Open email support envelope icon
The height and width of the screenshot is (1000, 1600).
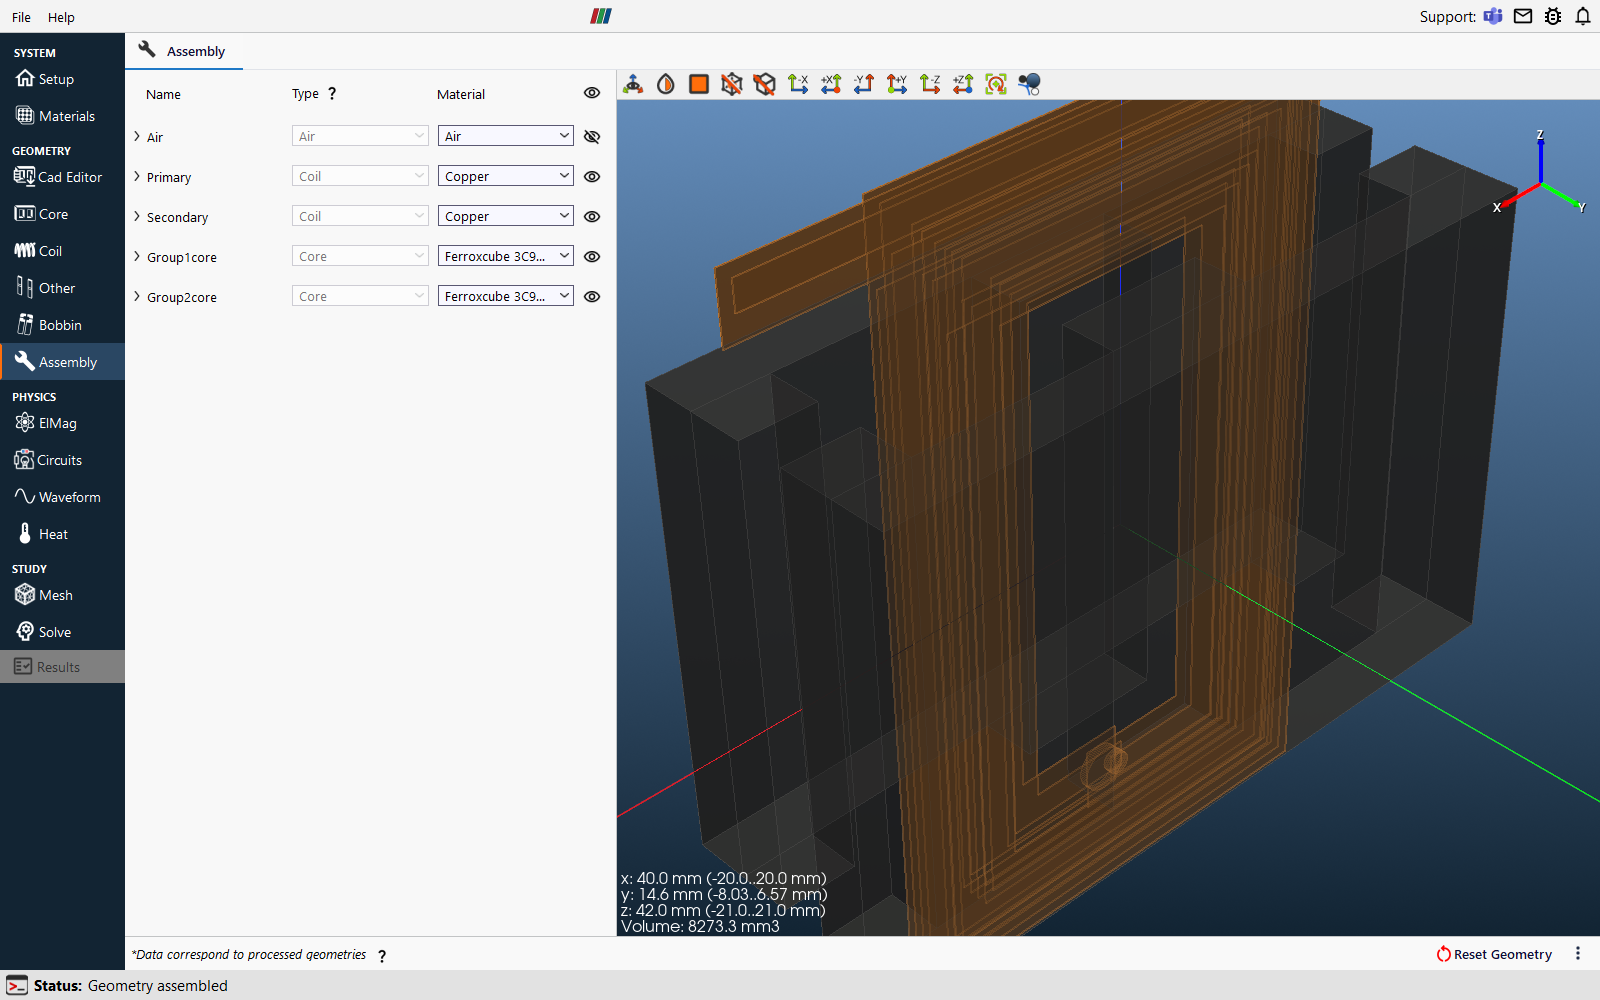[x=1523, y=16]
